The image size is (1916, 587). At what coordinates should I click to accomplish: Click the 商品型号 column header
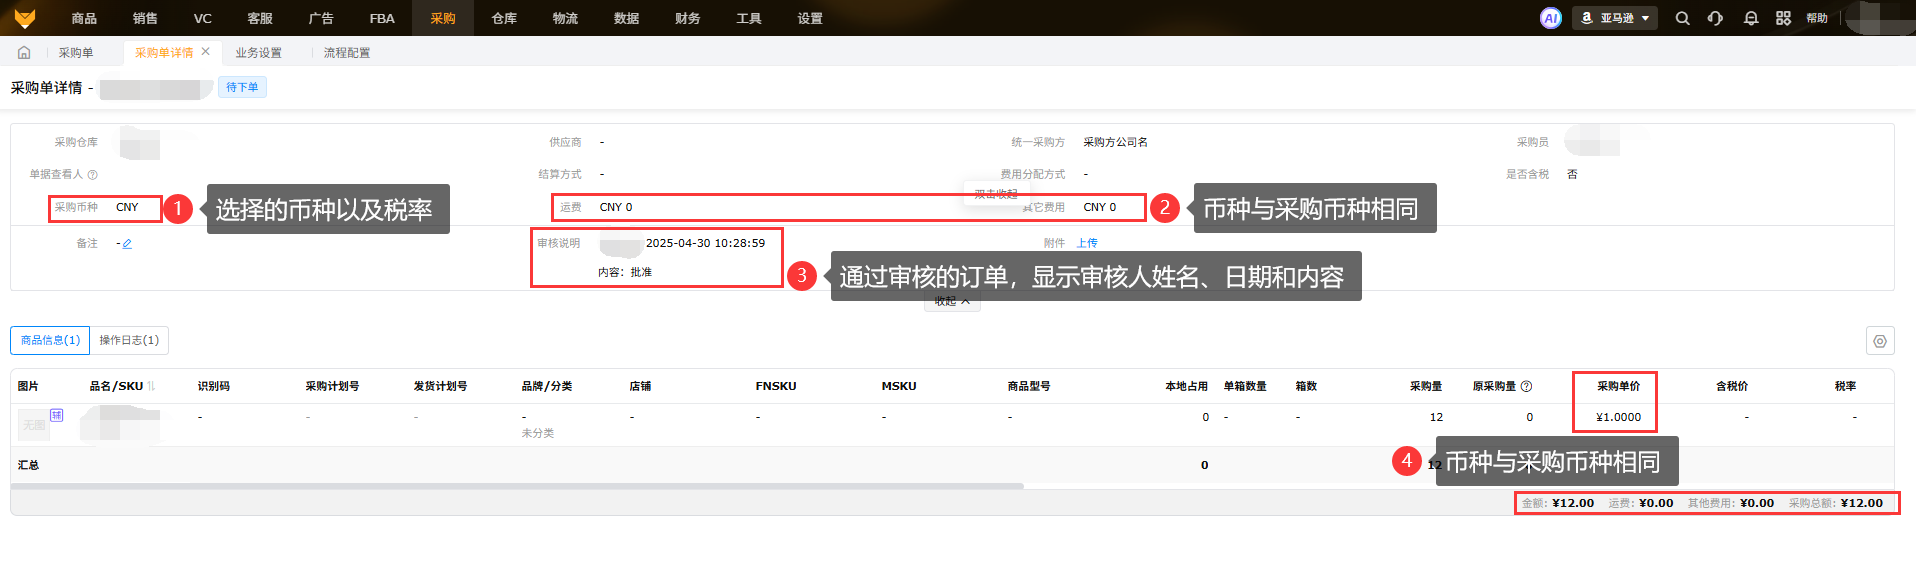[x=1029, y=386]
